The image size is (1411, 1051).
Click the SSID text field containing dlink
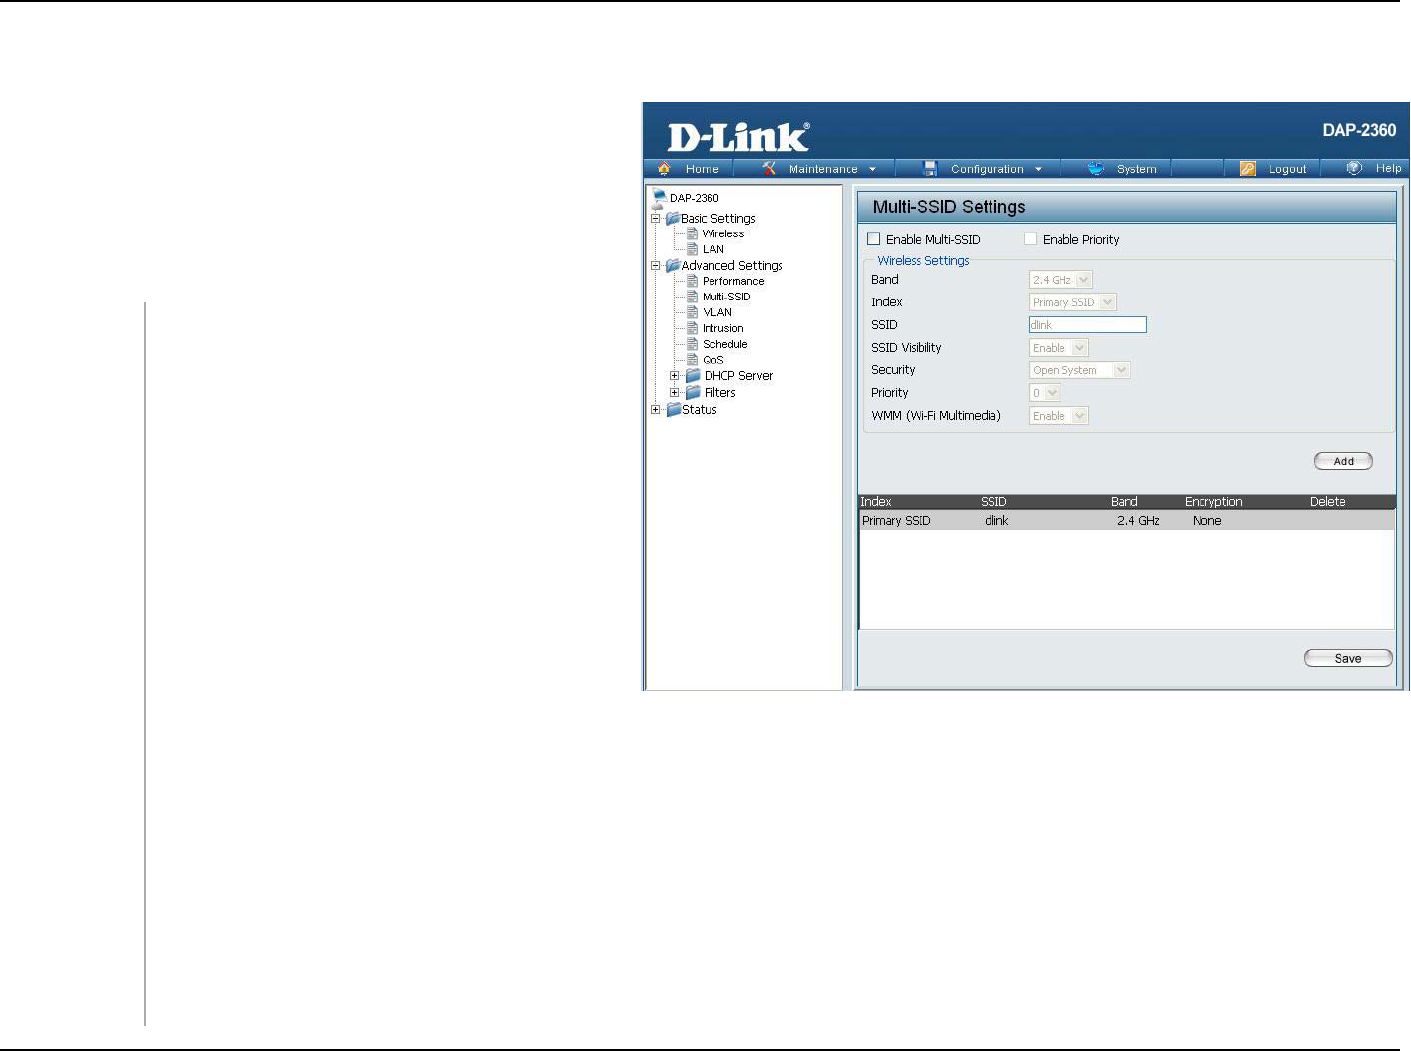click(x=1088, y=325)
